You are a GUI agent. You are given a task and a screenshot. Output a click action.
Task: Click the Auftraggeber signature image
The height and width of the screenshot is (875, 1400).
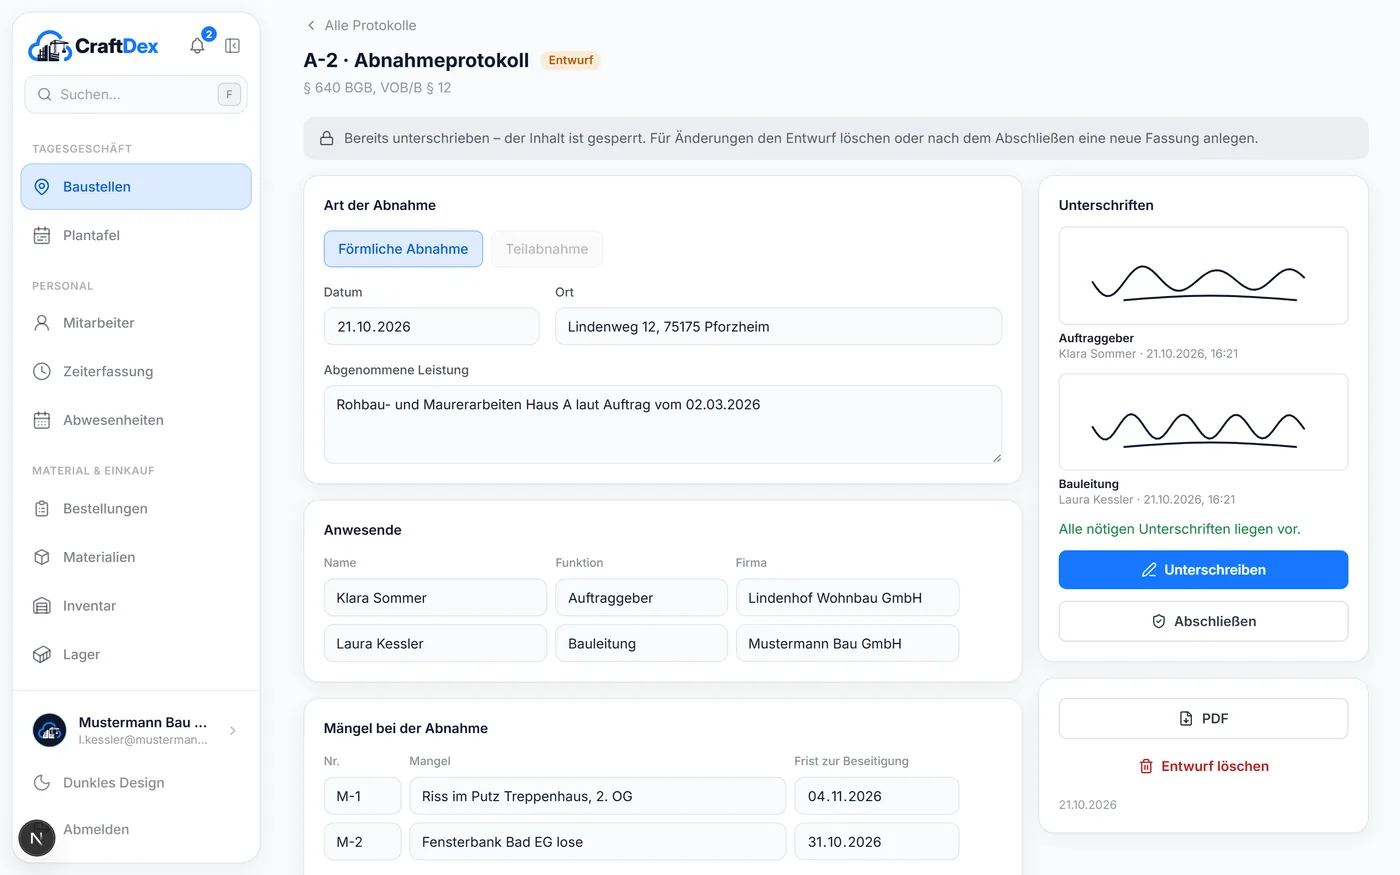pyautogui.click(x=1203, y=276)
